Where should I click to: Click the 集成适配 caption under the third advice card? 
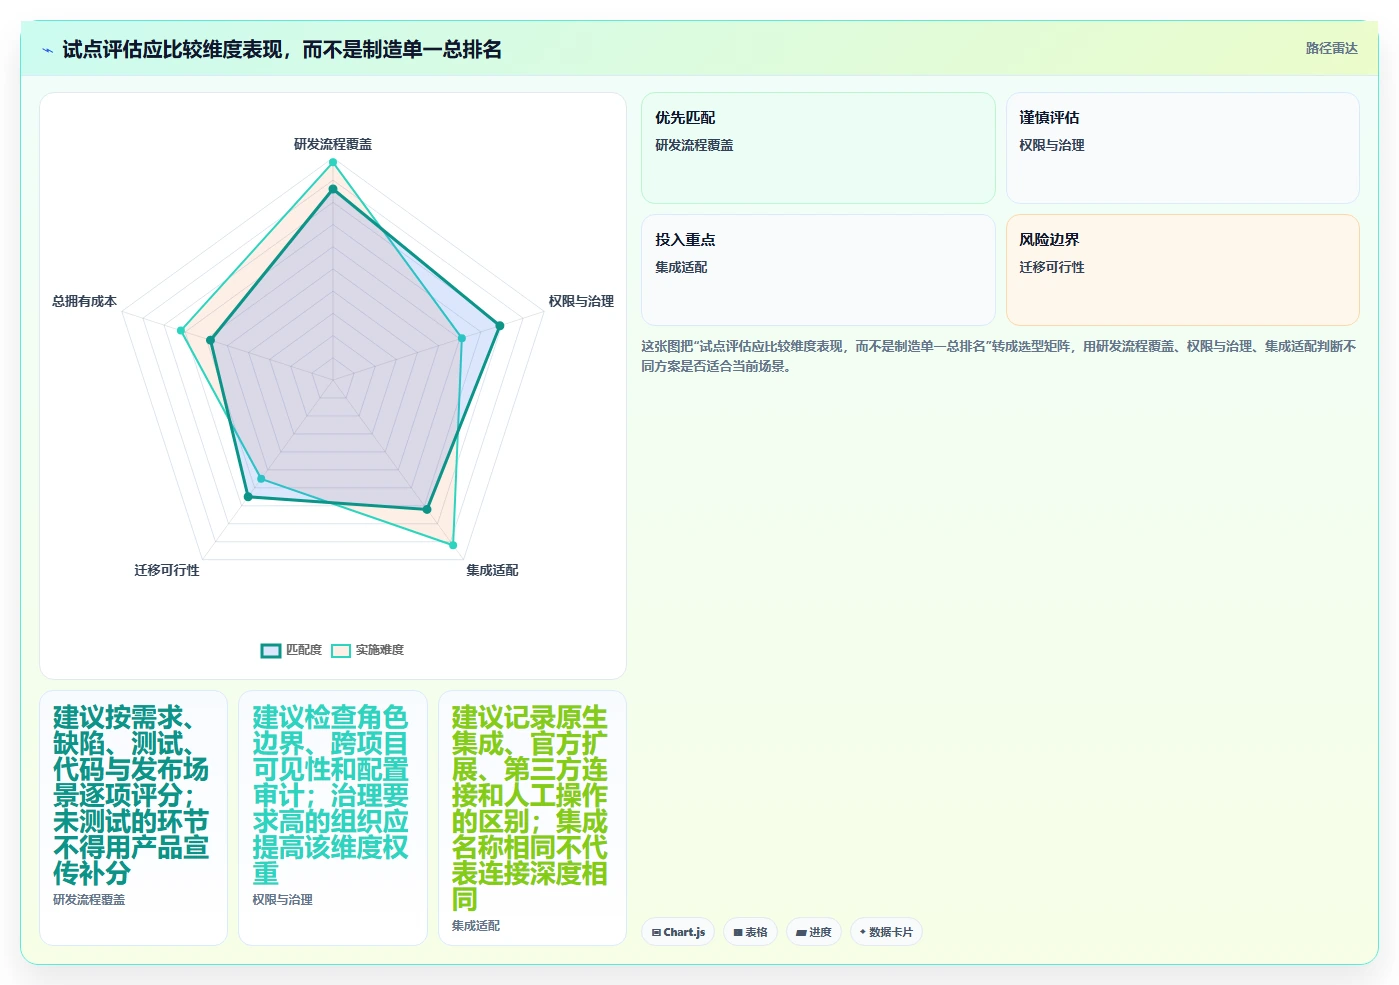click(475, 926)
